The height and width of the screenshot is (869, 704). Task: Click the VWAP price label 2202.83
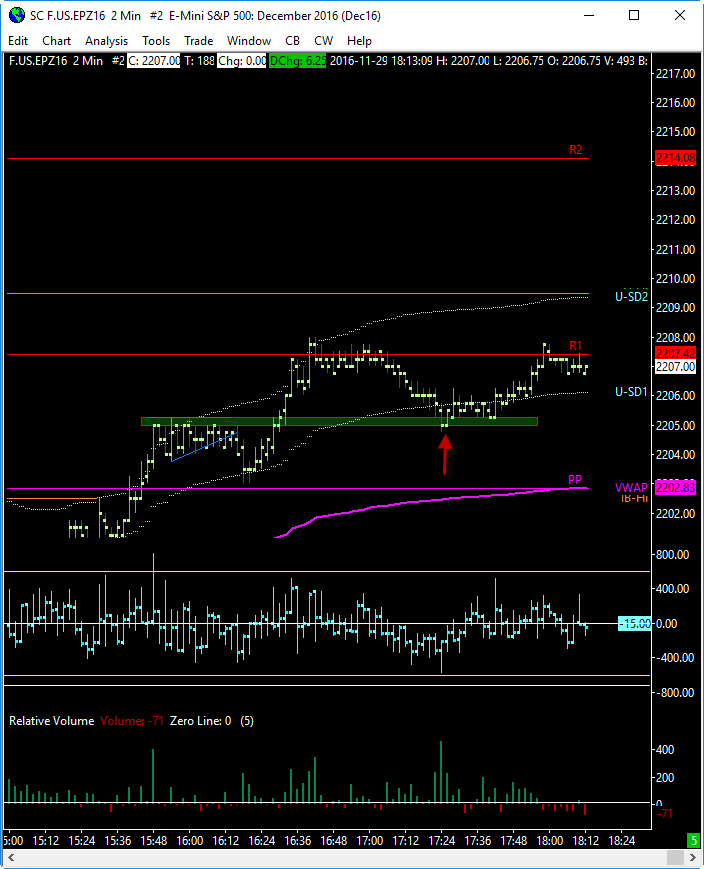(675, 488)
